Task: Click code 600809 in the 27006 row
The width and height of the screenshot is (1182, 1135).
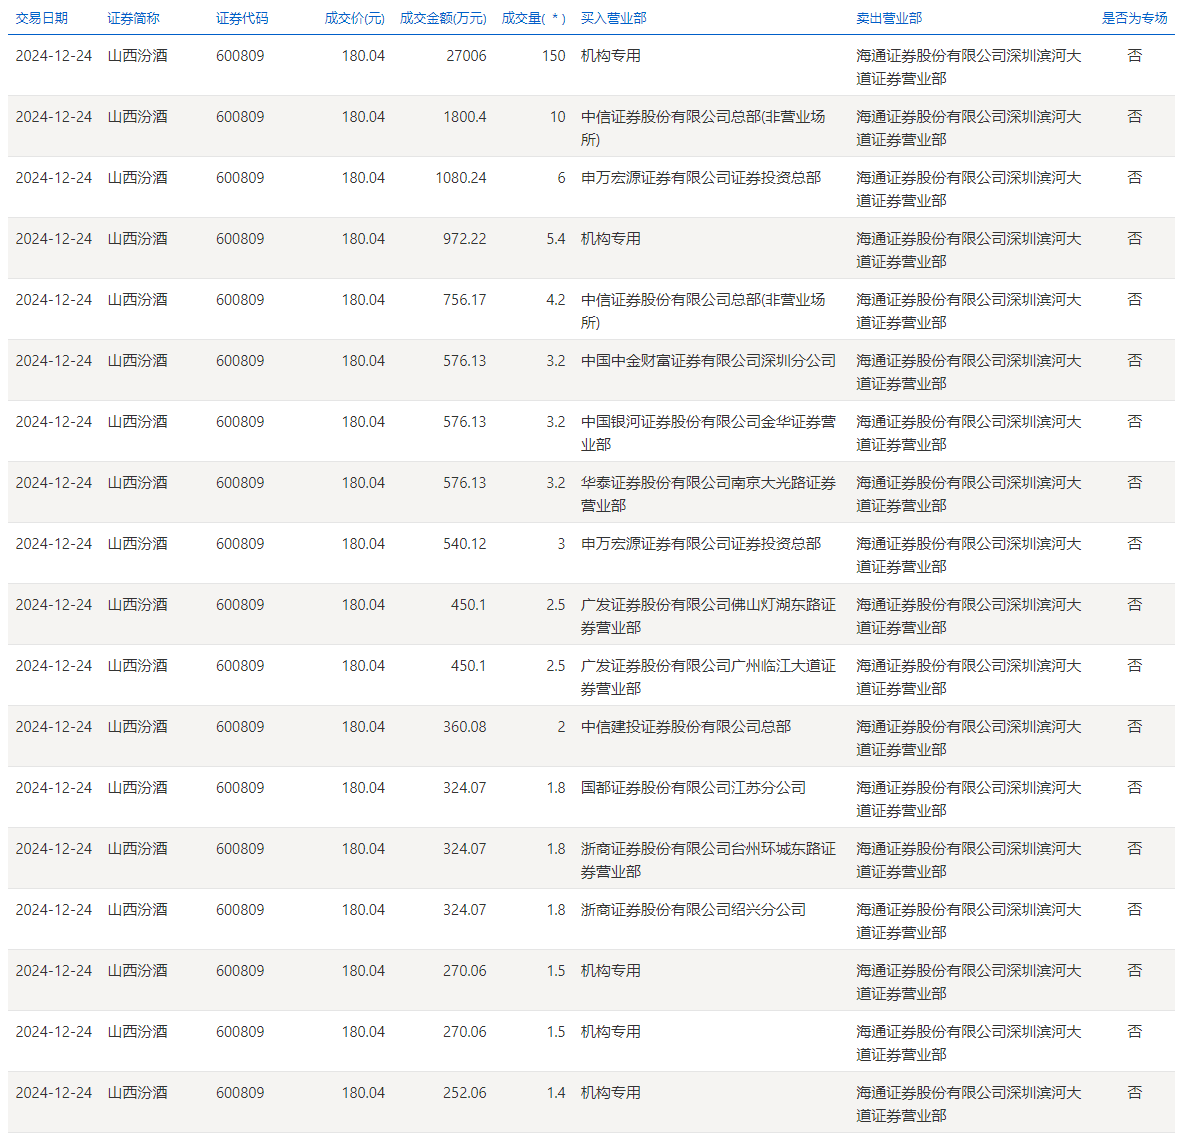Action: pos(240,56)
